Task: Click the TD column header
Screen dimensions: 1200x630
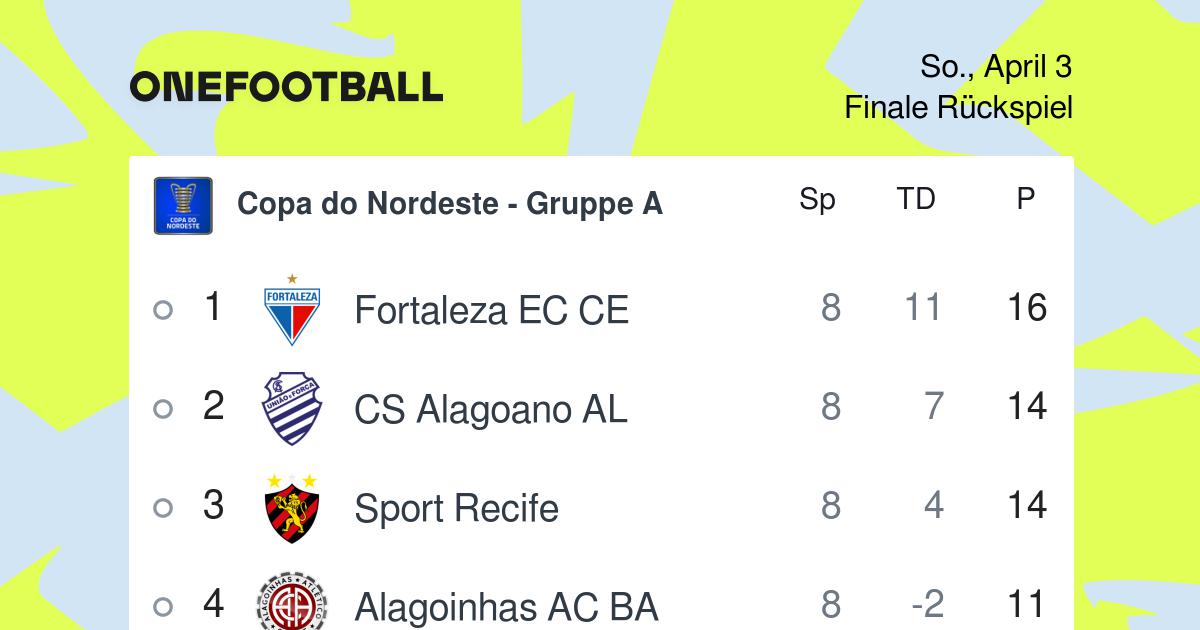Action: 915,200
